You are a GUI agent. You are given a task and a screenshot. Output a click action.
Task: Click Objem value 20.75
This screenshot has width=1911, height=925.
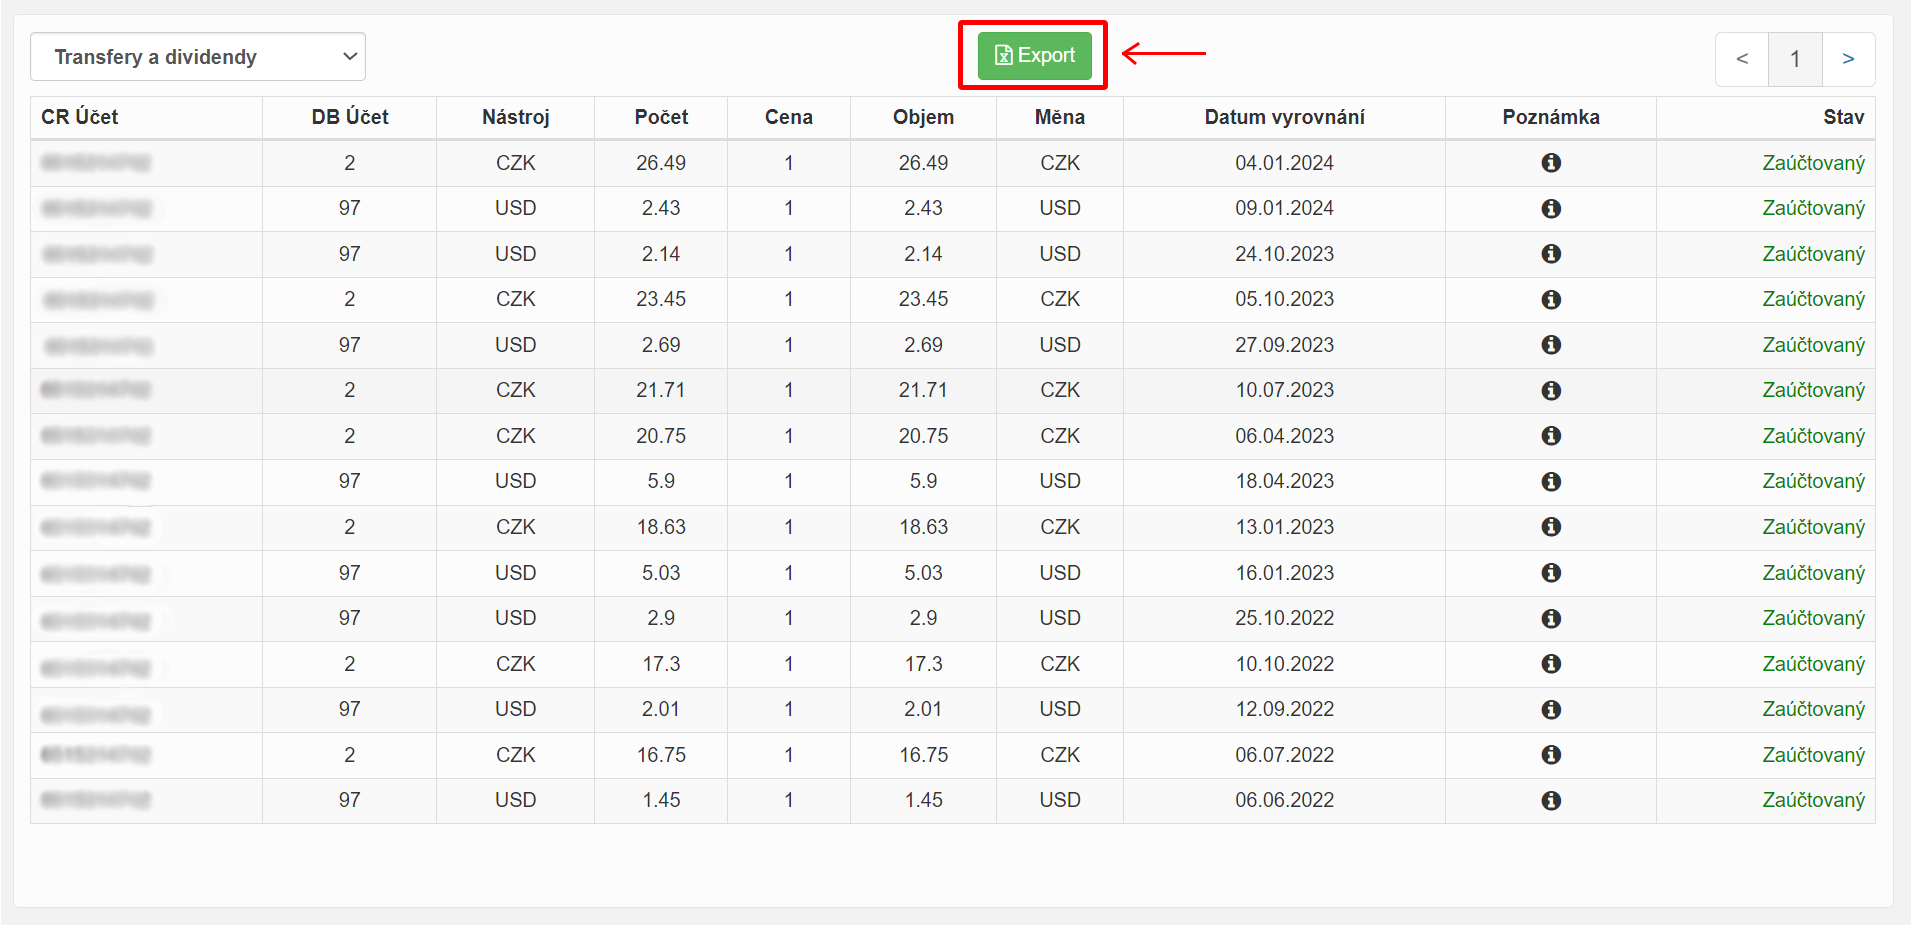[923, 436]
